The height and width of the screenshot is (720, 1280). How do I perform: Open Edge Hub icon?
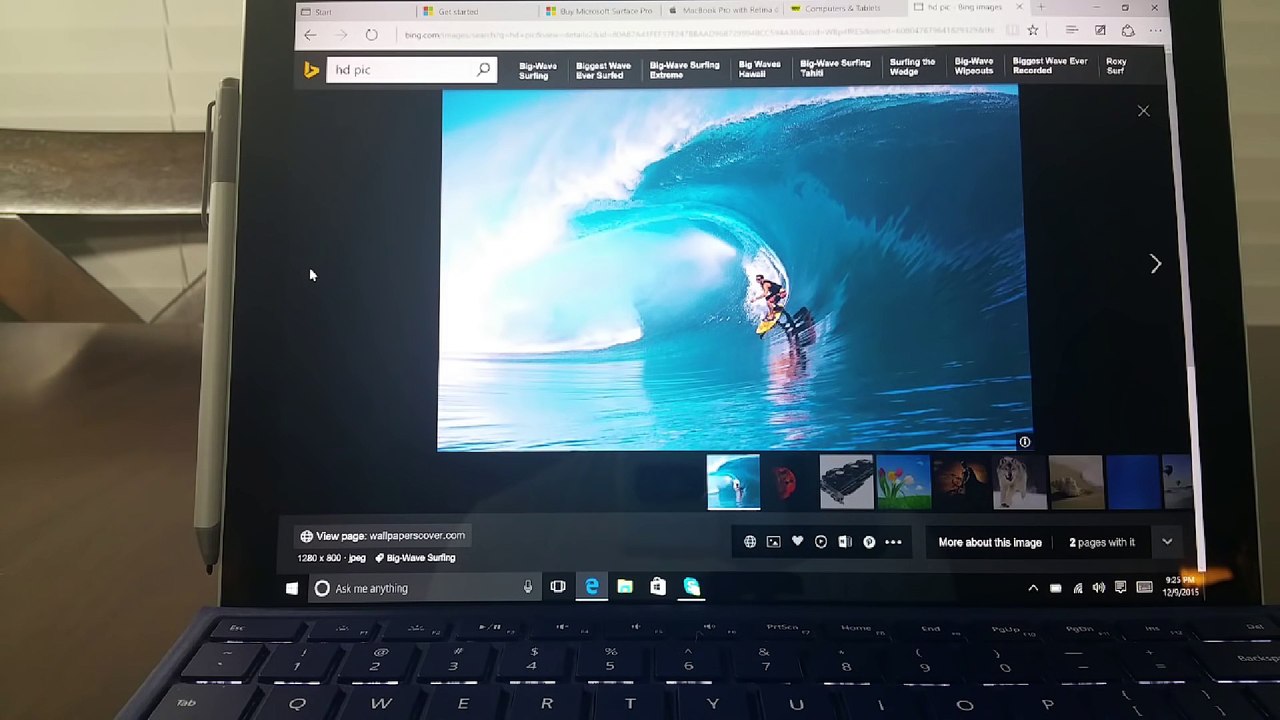tap(1071, 31)
